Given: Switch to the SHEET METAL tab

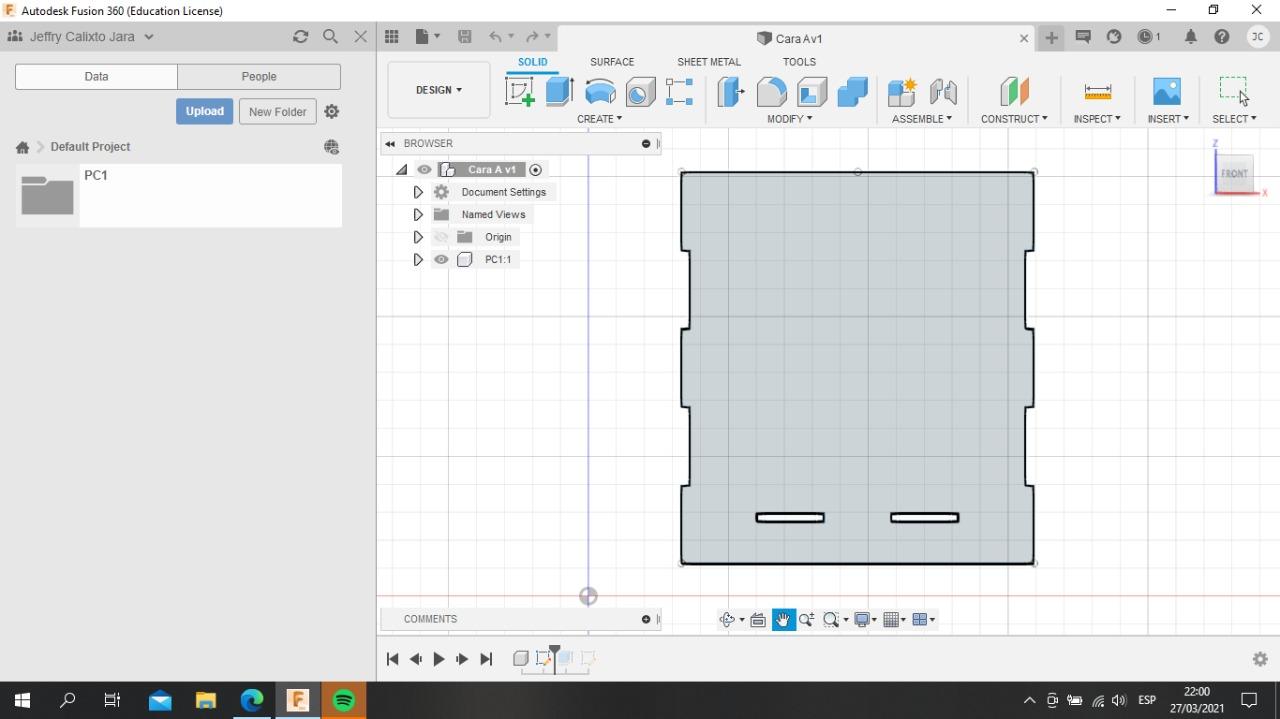Looking at the screenshot, I should point(708,62).
